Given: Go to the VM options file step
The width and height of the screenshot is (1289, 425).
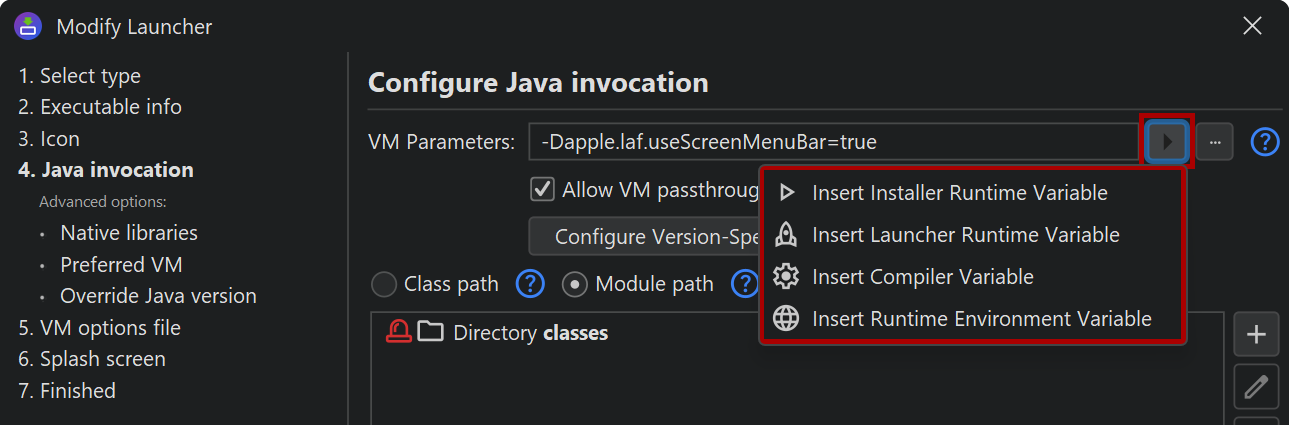Looking at the screenshot, I should pos(99,327).
